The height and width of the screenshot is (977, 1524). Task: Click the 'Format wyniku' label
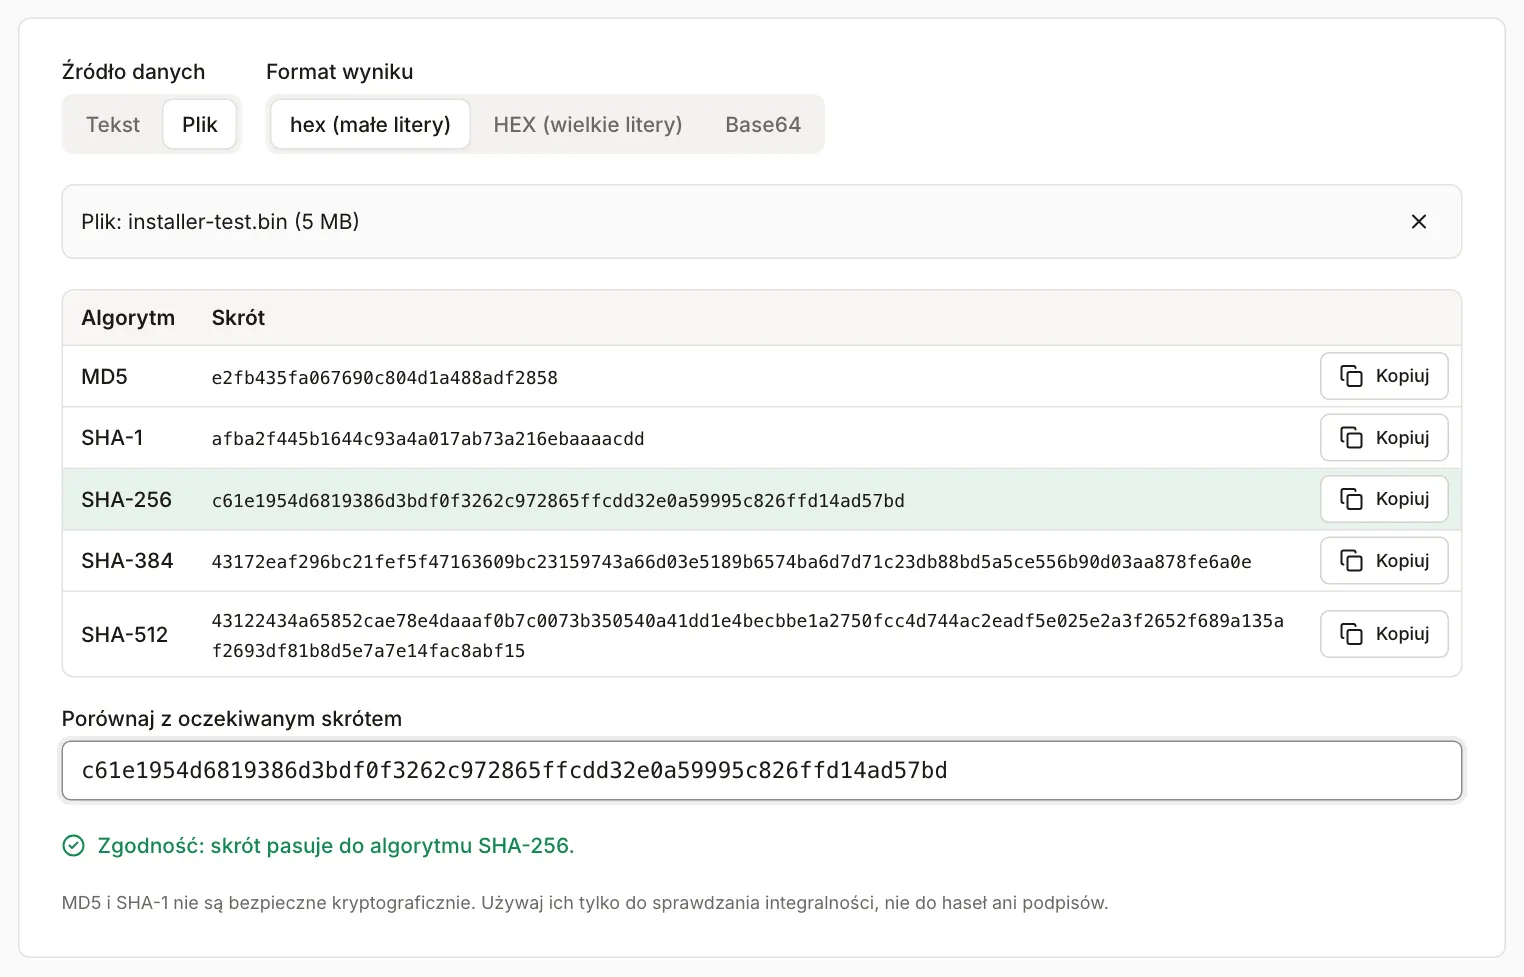[339, 72]
